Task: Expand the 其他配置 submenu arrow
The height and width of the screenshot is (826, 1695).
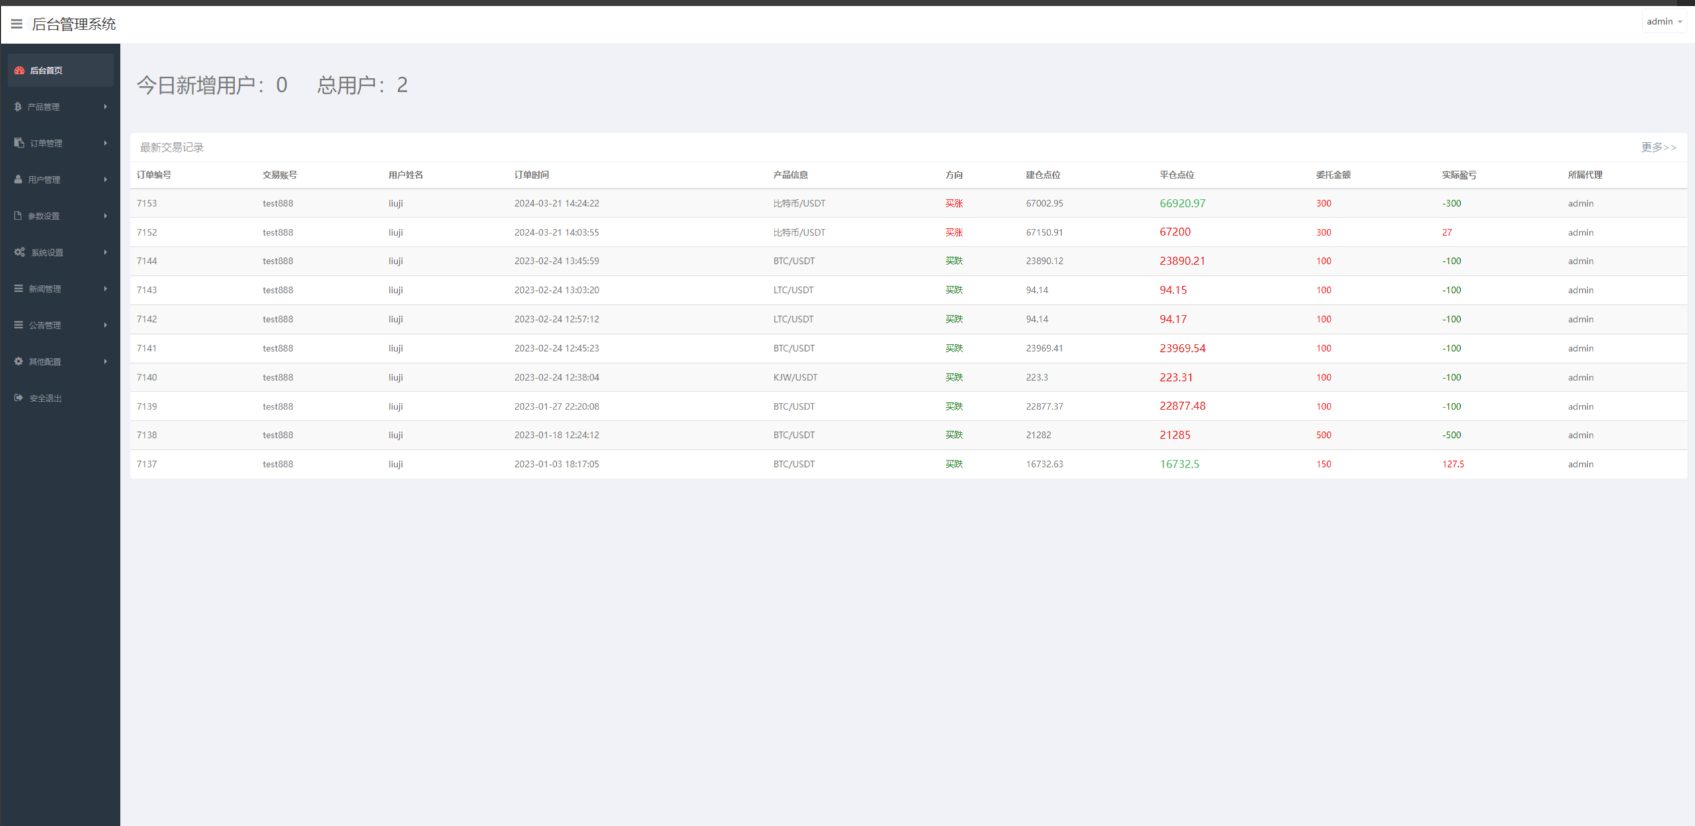Action: [x=105, y=362]
